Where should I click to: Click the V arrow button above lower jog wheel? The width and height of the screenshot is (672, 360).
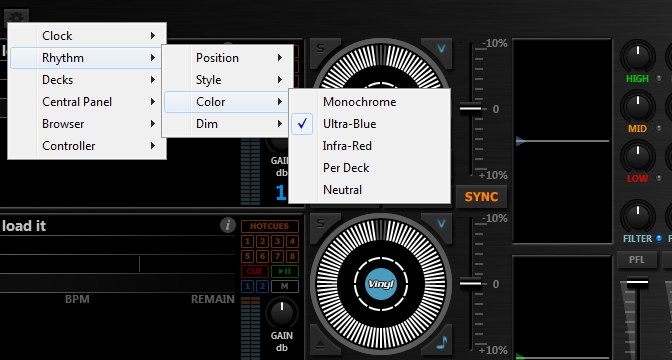point(441,224)
